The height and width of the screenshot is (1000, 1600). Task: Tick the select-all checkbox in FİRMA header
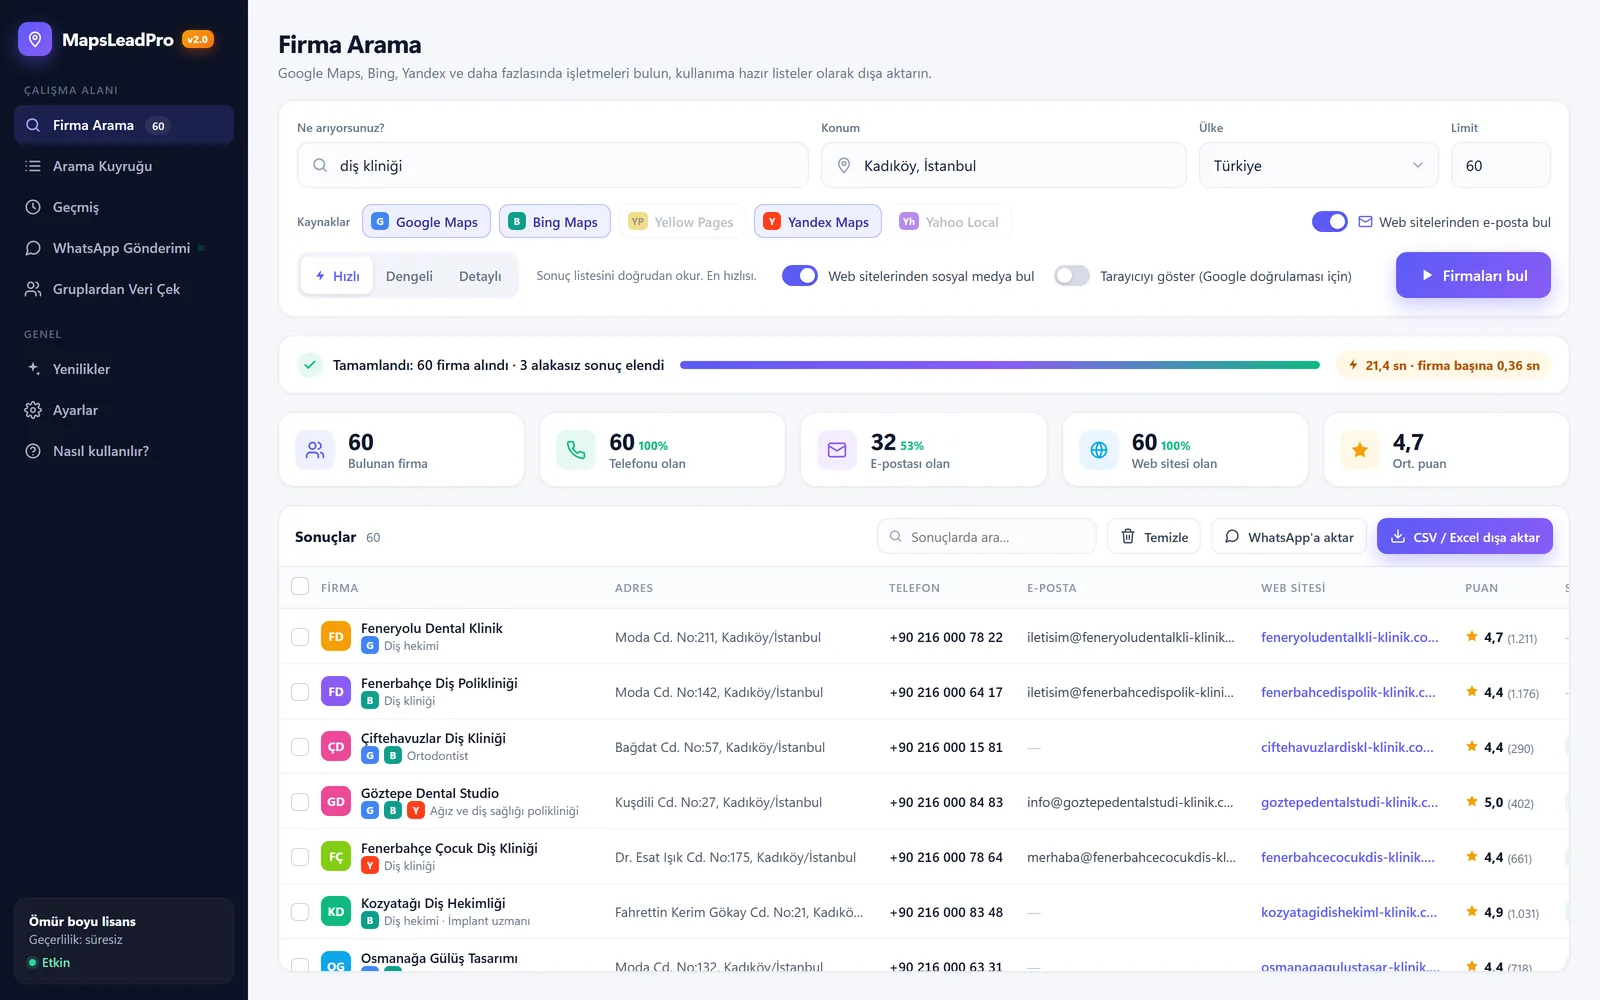pyautogui.click(x=300, y=587)
